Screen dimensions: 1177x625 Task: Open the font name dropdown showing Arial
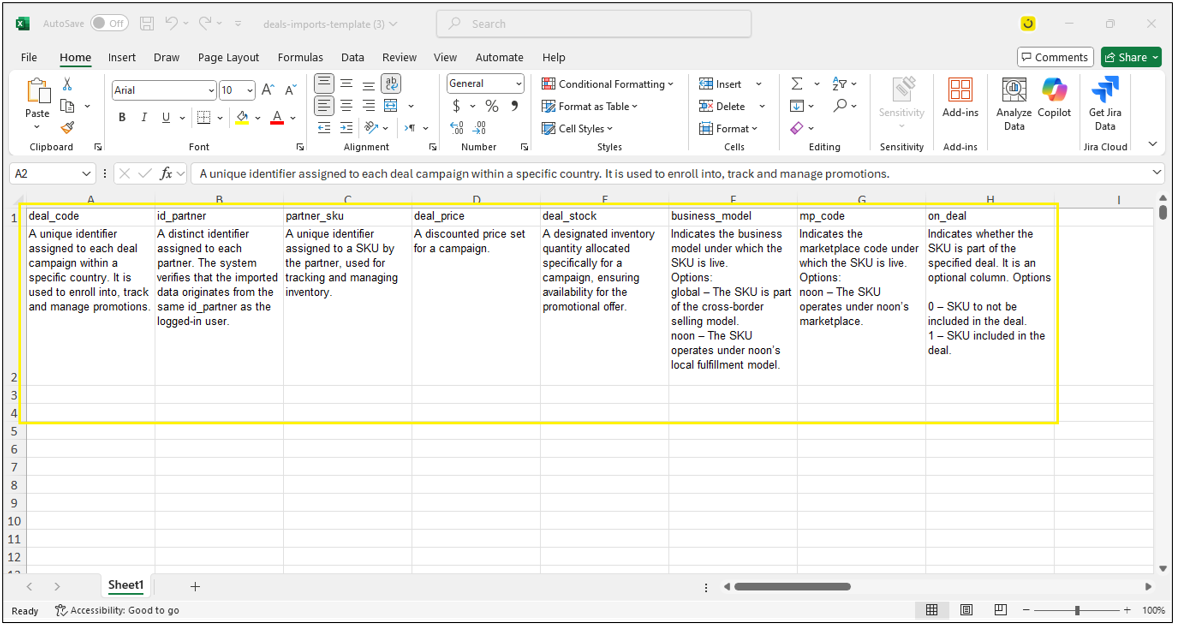point(164,90)
